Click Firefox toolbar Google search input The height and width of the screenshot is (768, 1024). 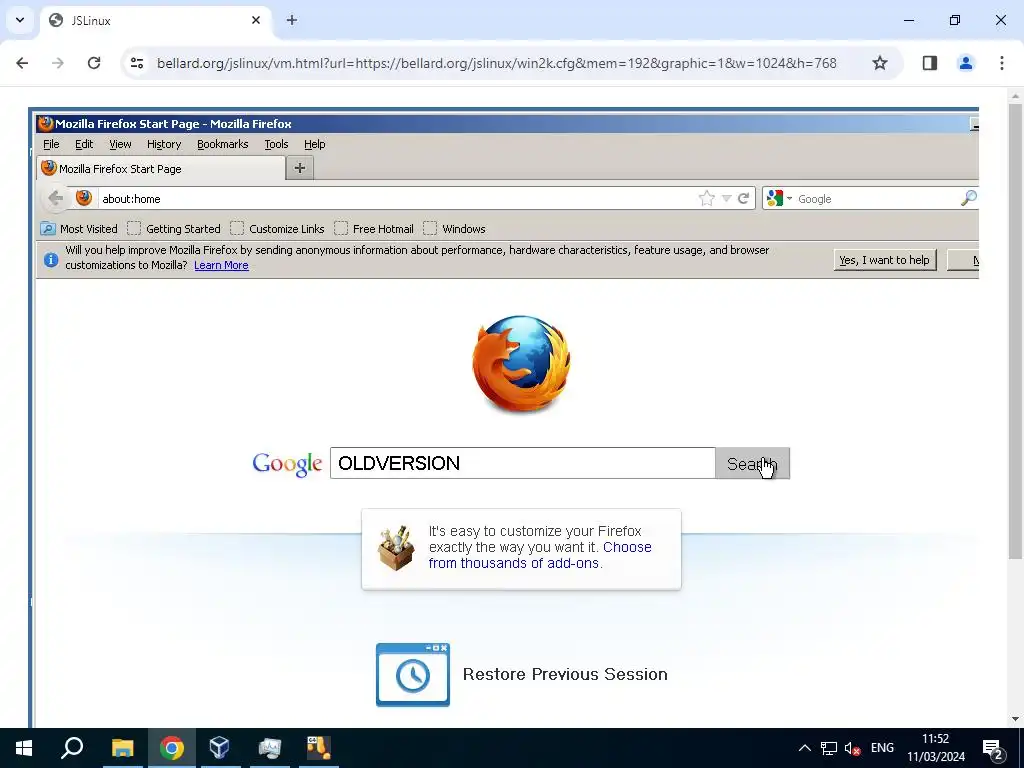click(x=878, y=199)
